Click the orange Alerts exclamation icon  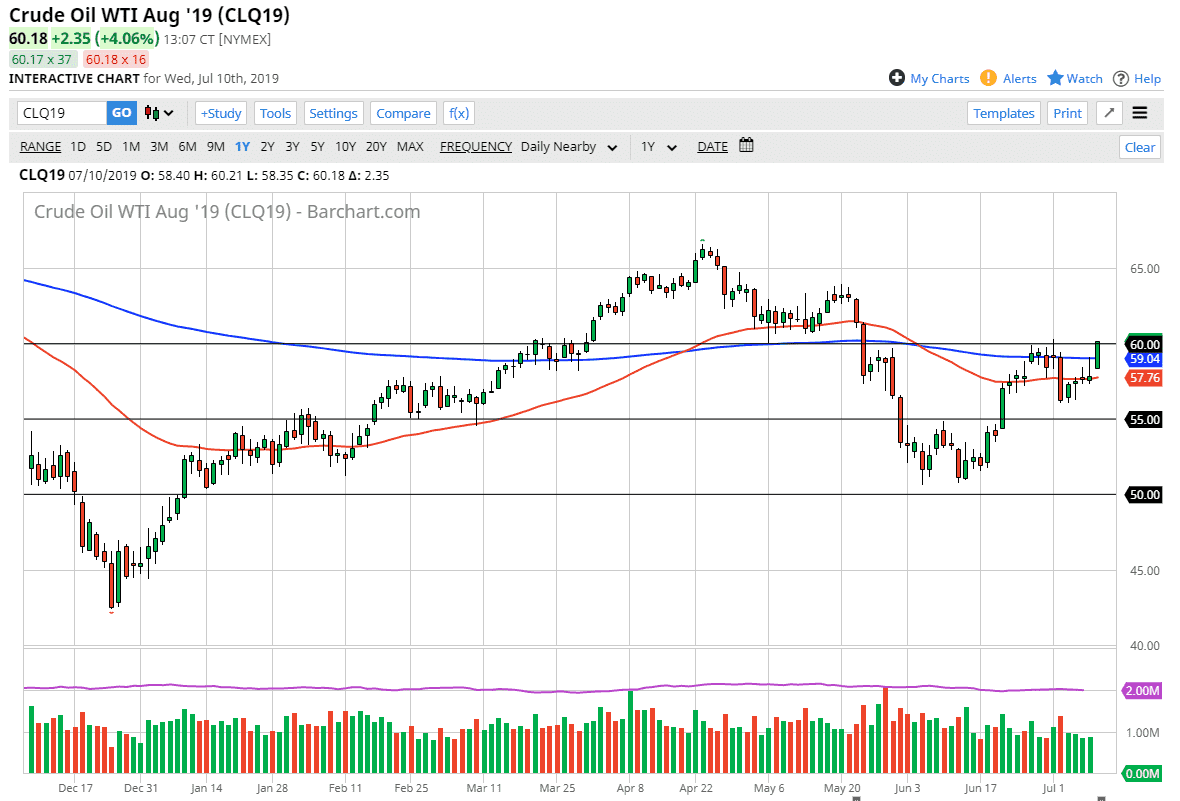point(990,78)
